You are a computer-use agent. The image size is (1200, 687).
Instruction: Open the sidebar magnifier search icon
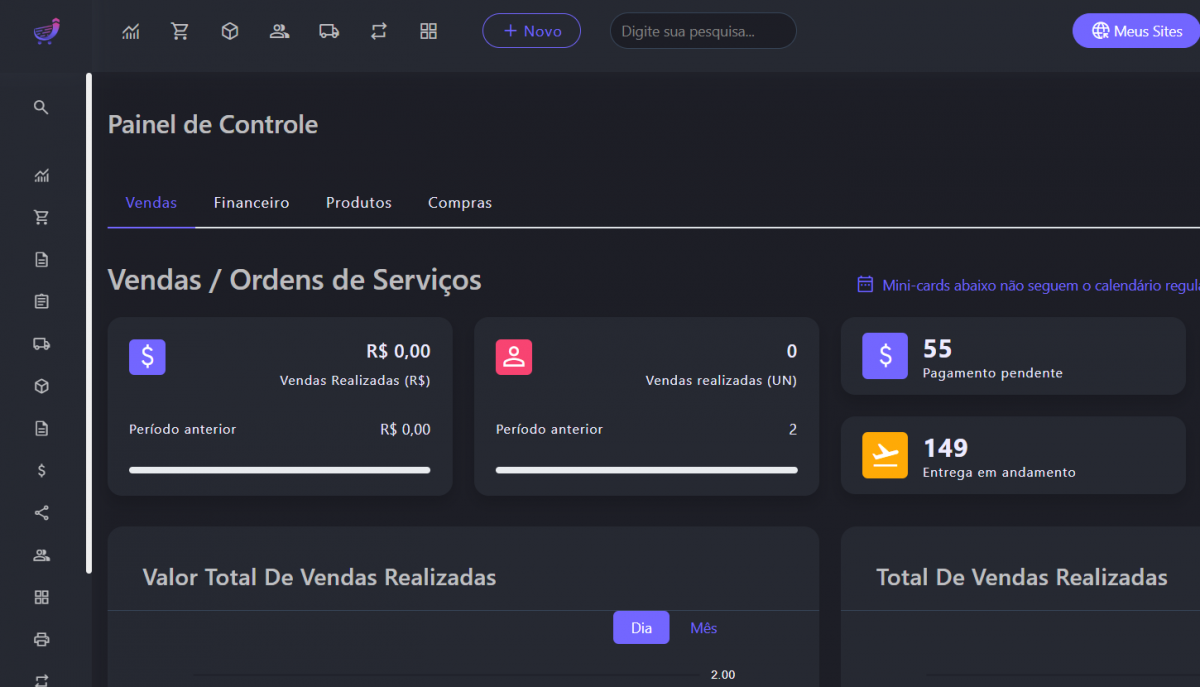coord(41,107)
